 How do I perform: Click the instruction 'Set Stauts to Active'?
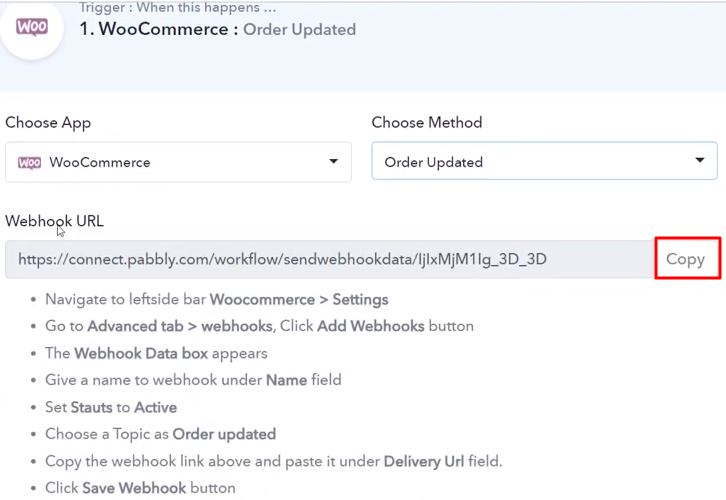pyautogui.click(x=111, y=407)
